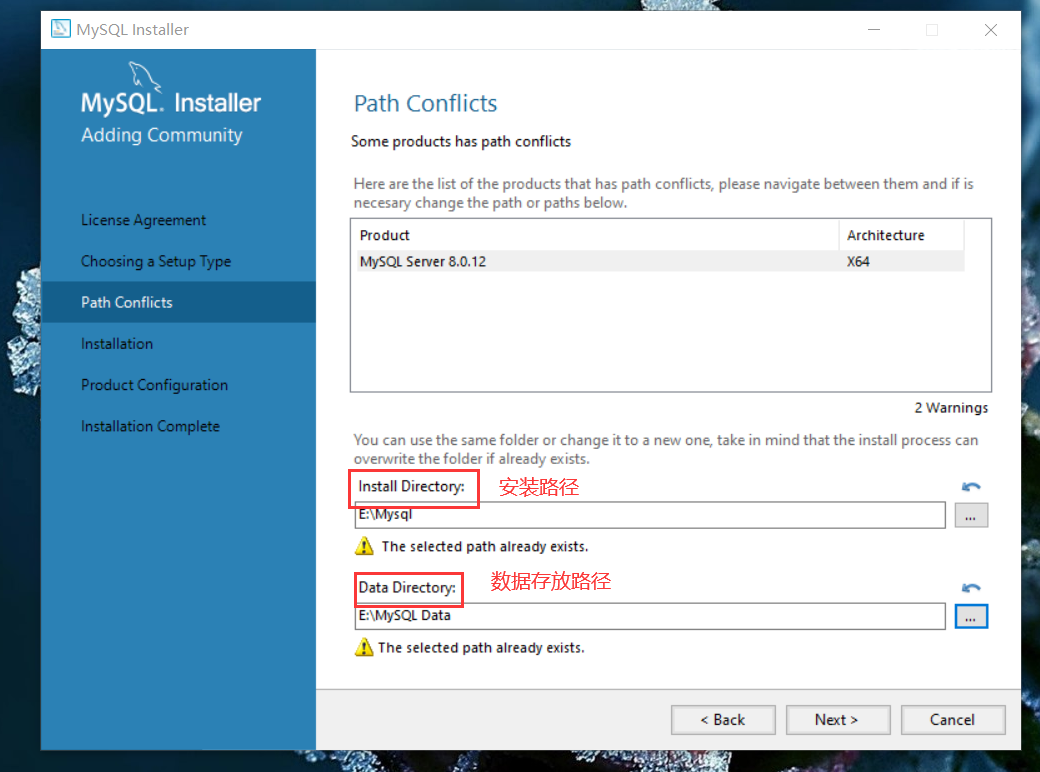Viewport: 1040px width, 772px height.
Task: Browse for Data Directory folder
Action: click(971, 616)
